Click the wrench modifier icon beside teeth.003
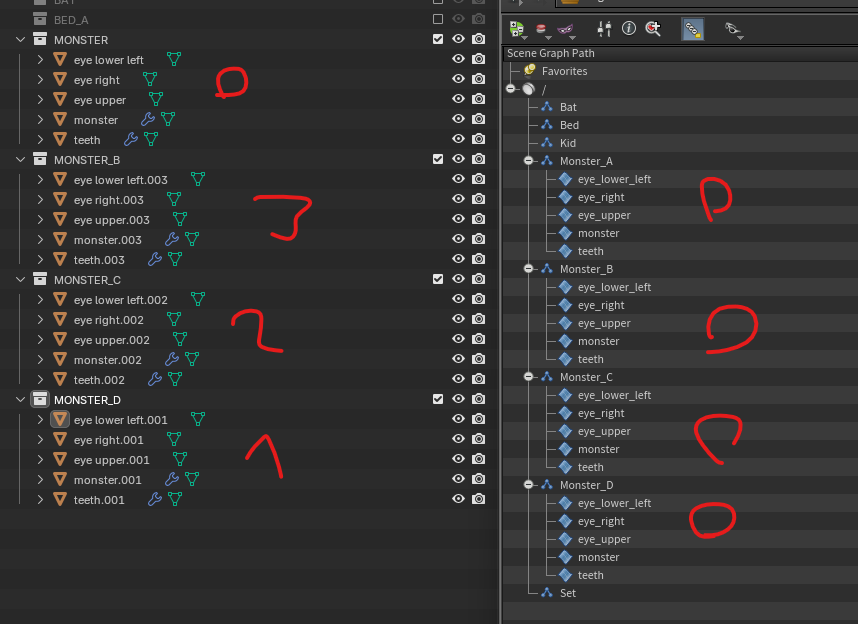Viewport: 858px width, 624px height. click(x=155, y=259)
